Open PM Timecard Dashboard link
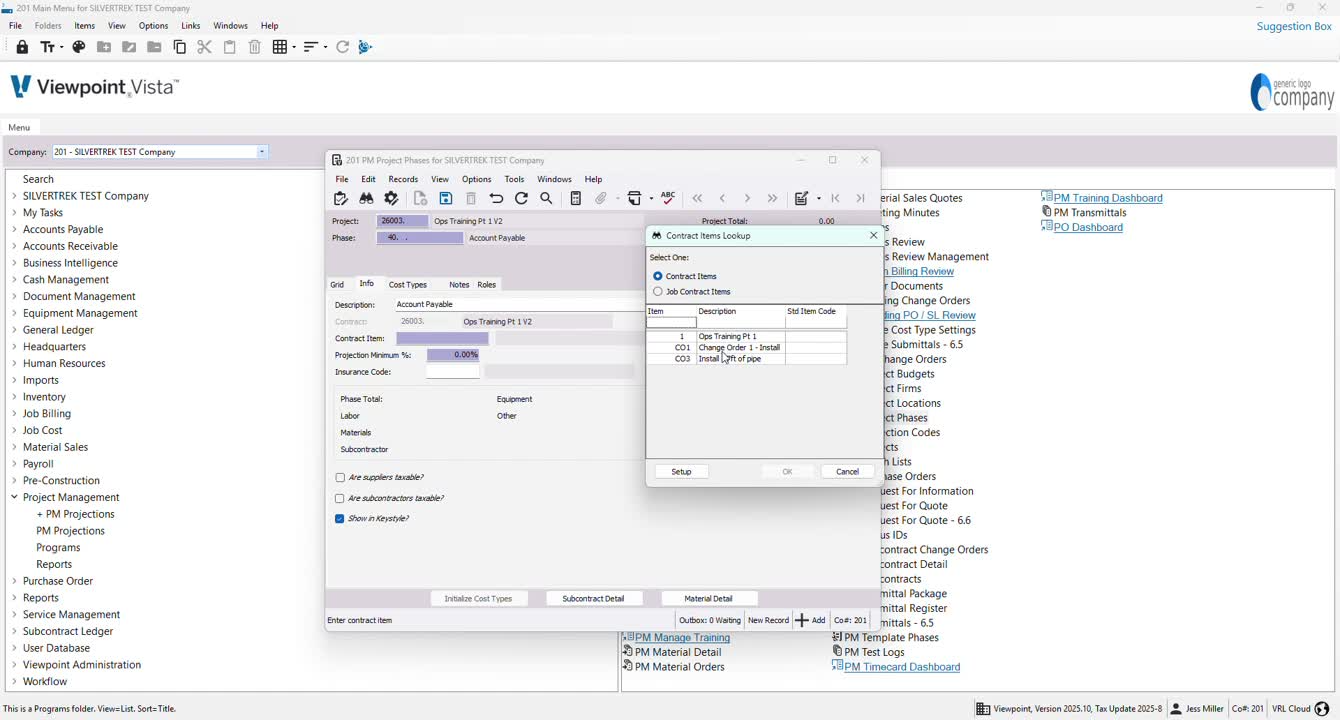Image resolution: width=1340 pixels, height=720 pixels. coord(902,667)
